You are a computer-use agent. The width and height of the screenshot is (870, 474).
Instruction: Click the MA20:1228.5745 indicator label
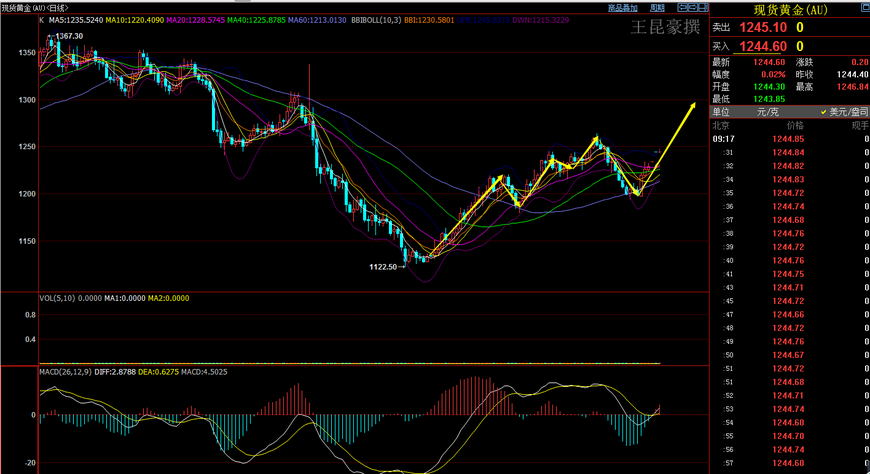[x=196, y=20]
